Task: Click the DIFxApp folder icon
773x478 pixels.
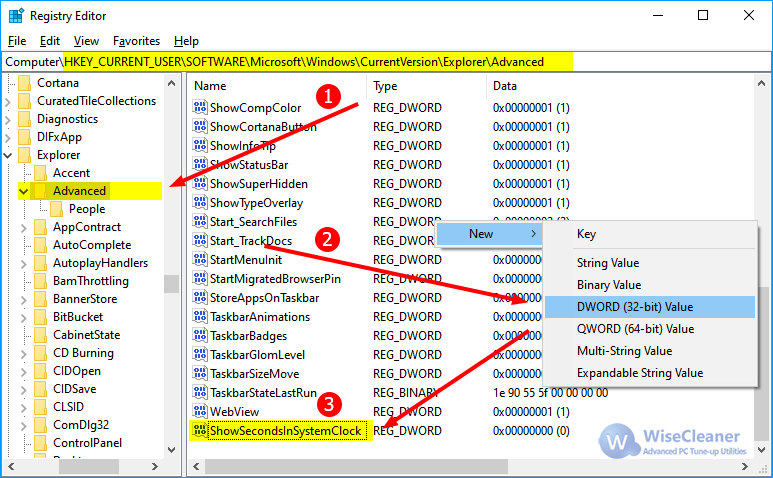Action: click(x=25, y=137)
